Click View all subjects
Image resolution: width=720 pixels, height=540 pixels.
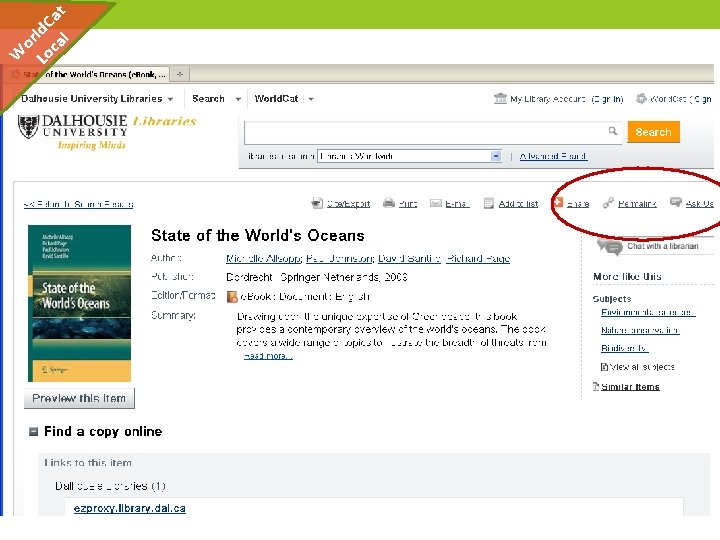click(642, 367)
